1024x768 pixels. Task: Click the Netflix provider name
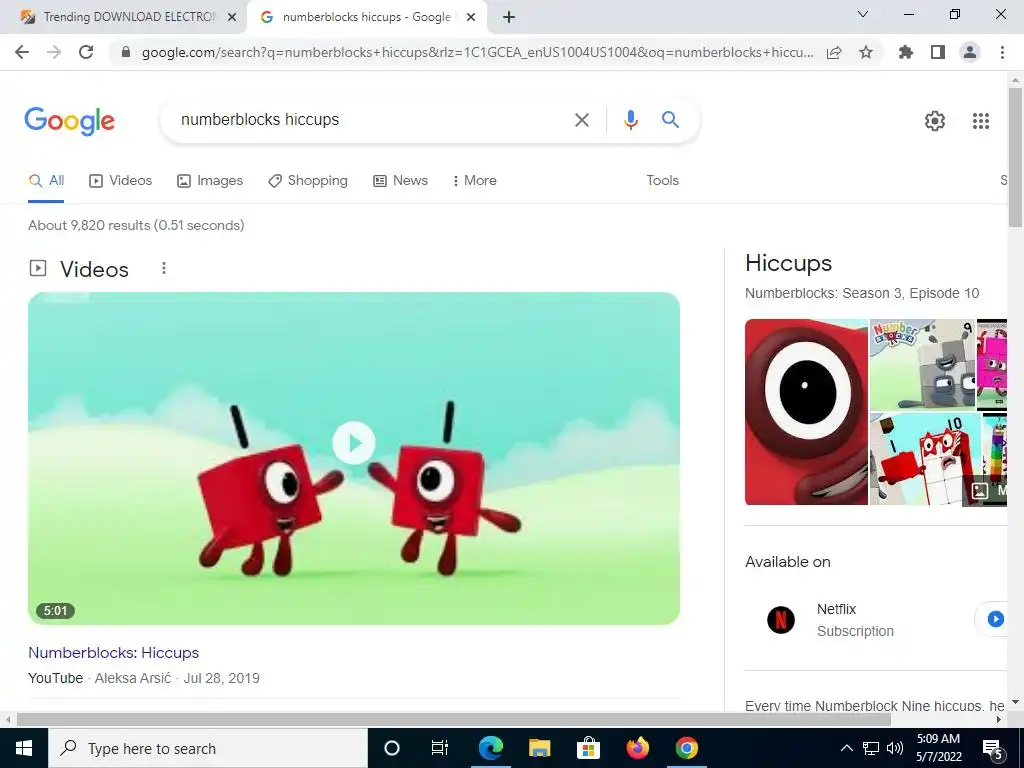click(836, 609)
